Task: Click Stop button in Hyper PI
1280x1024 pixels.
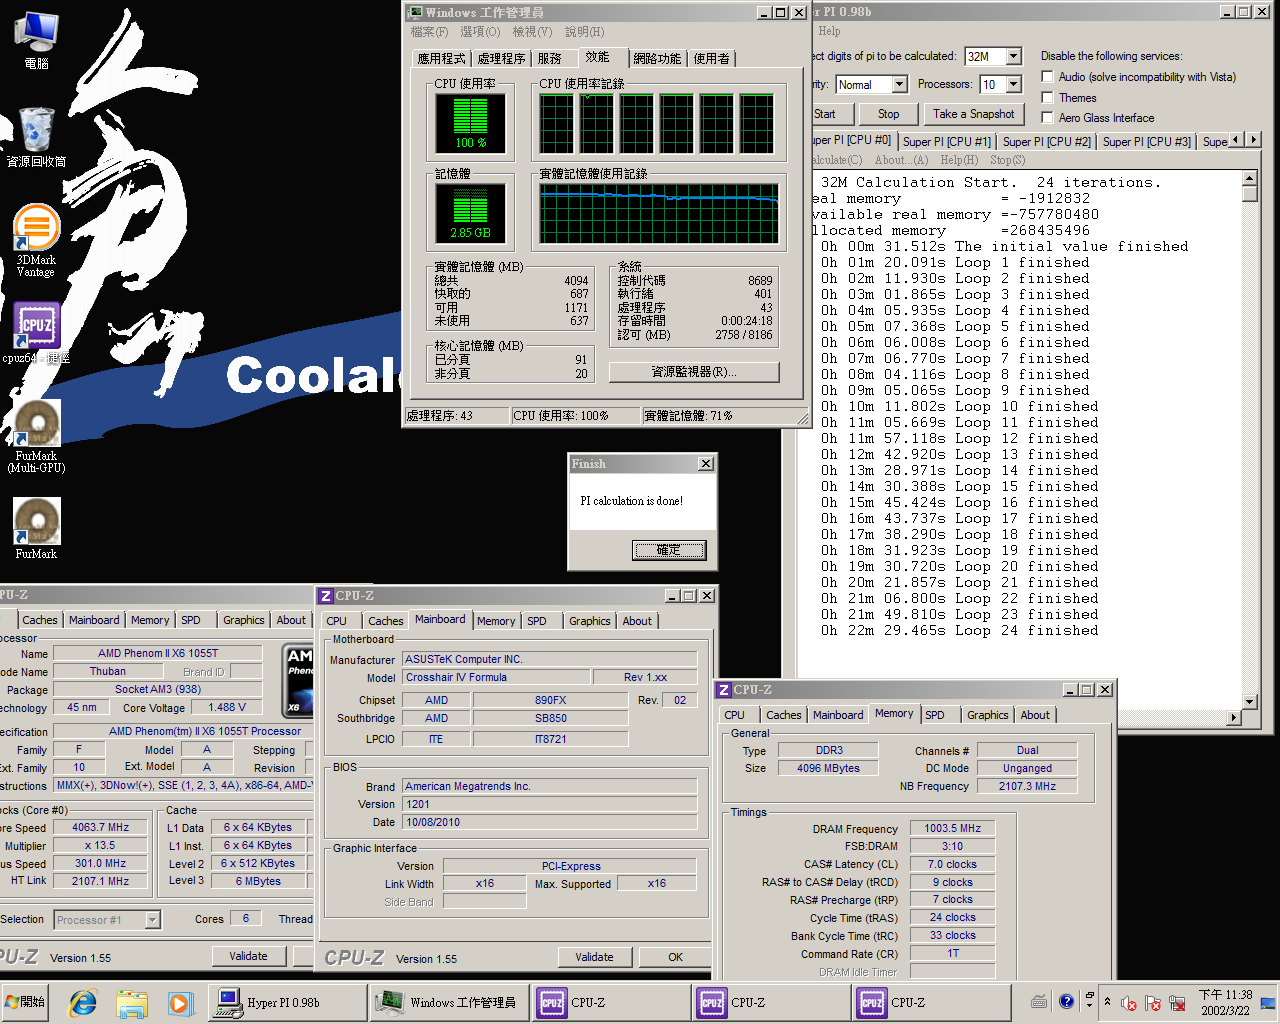Action: pyautogui.click(x=888, y=114)
